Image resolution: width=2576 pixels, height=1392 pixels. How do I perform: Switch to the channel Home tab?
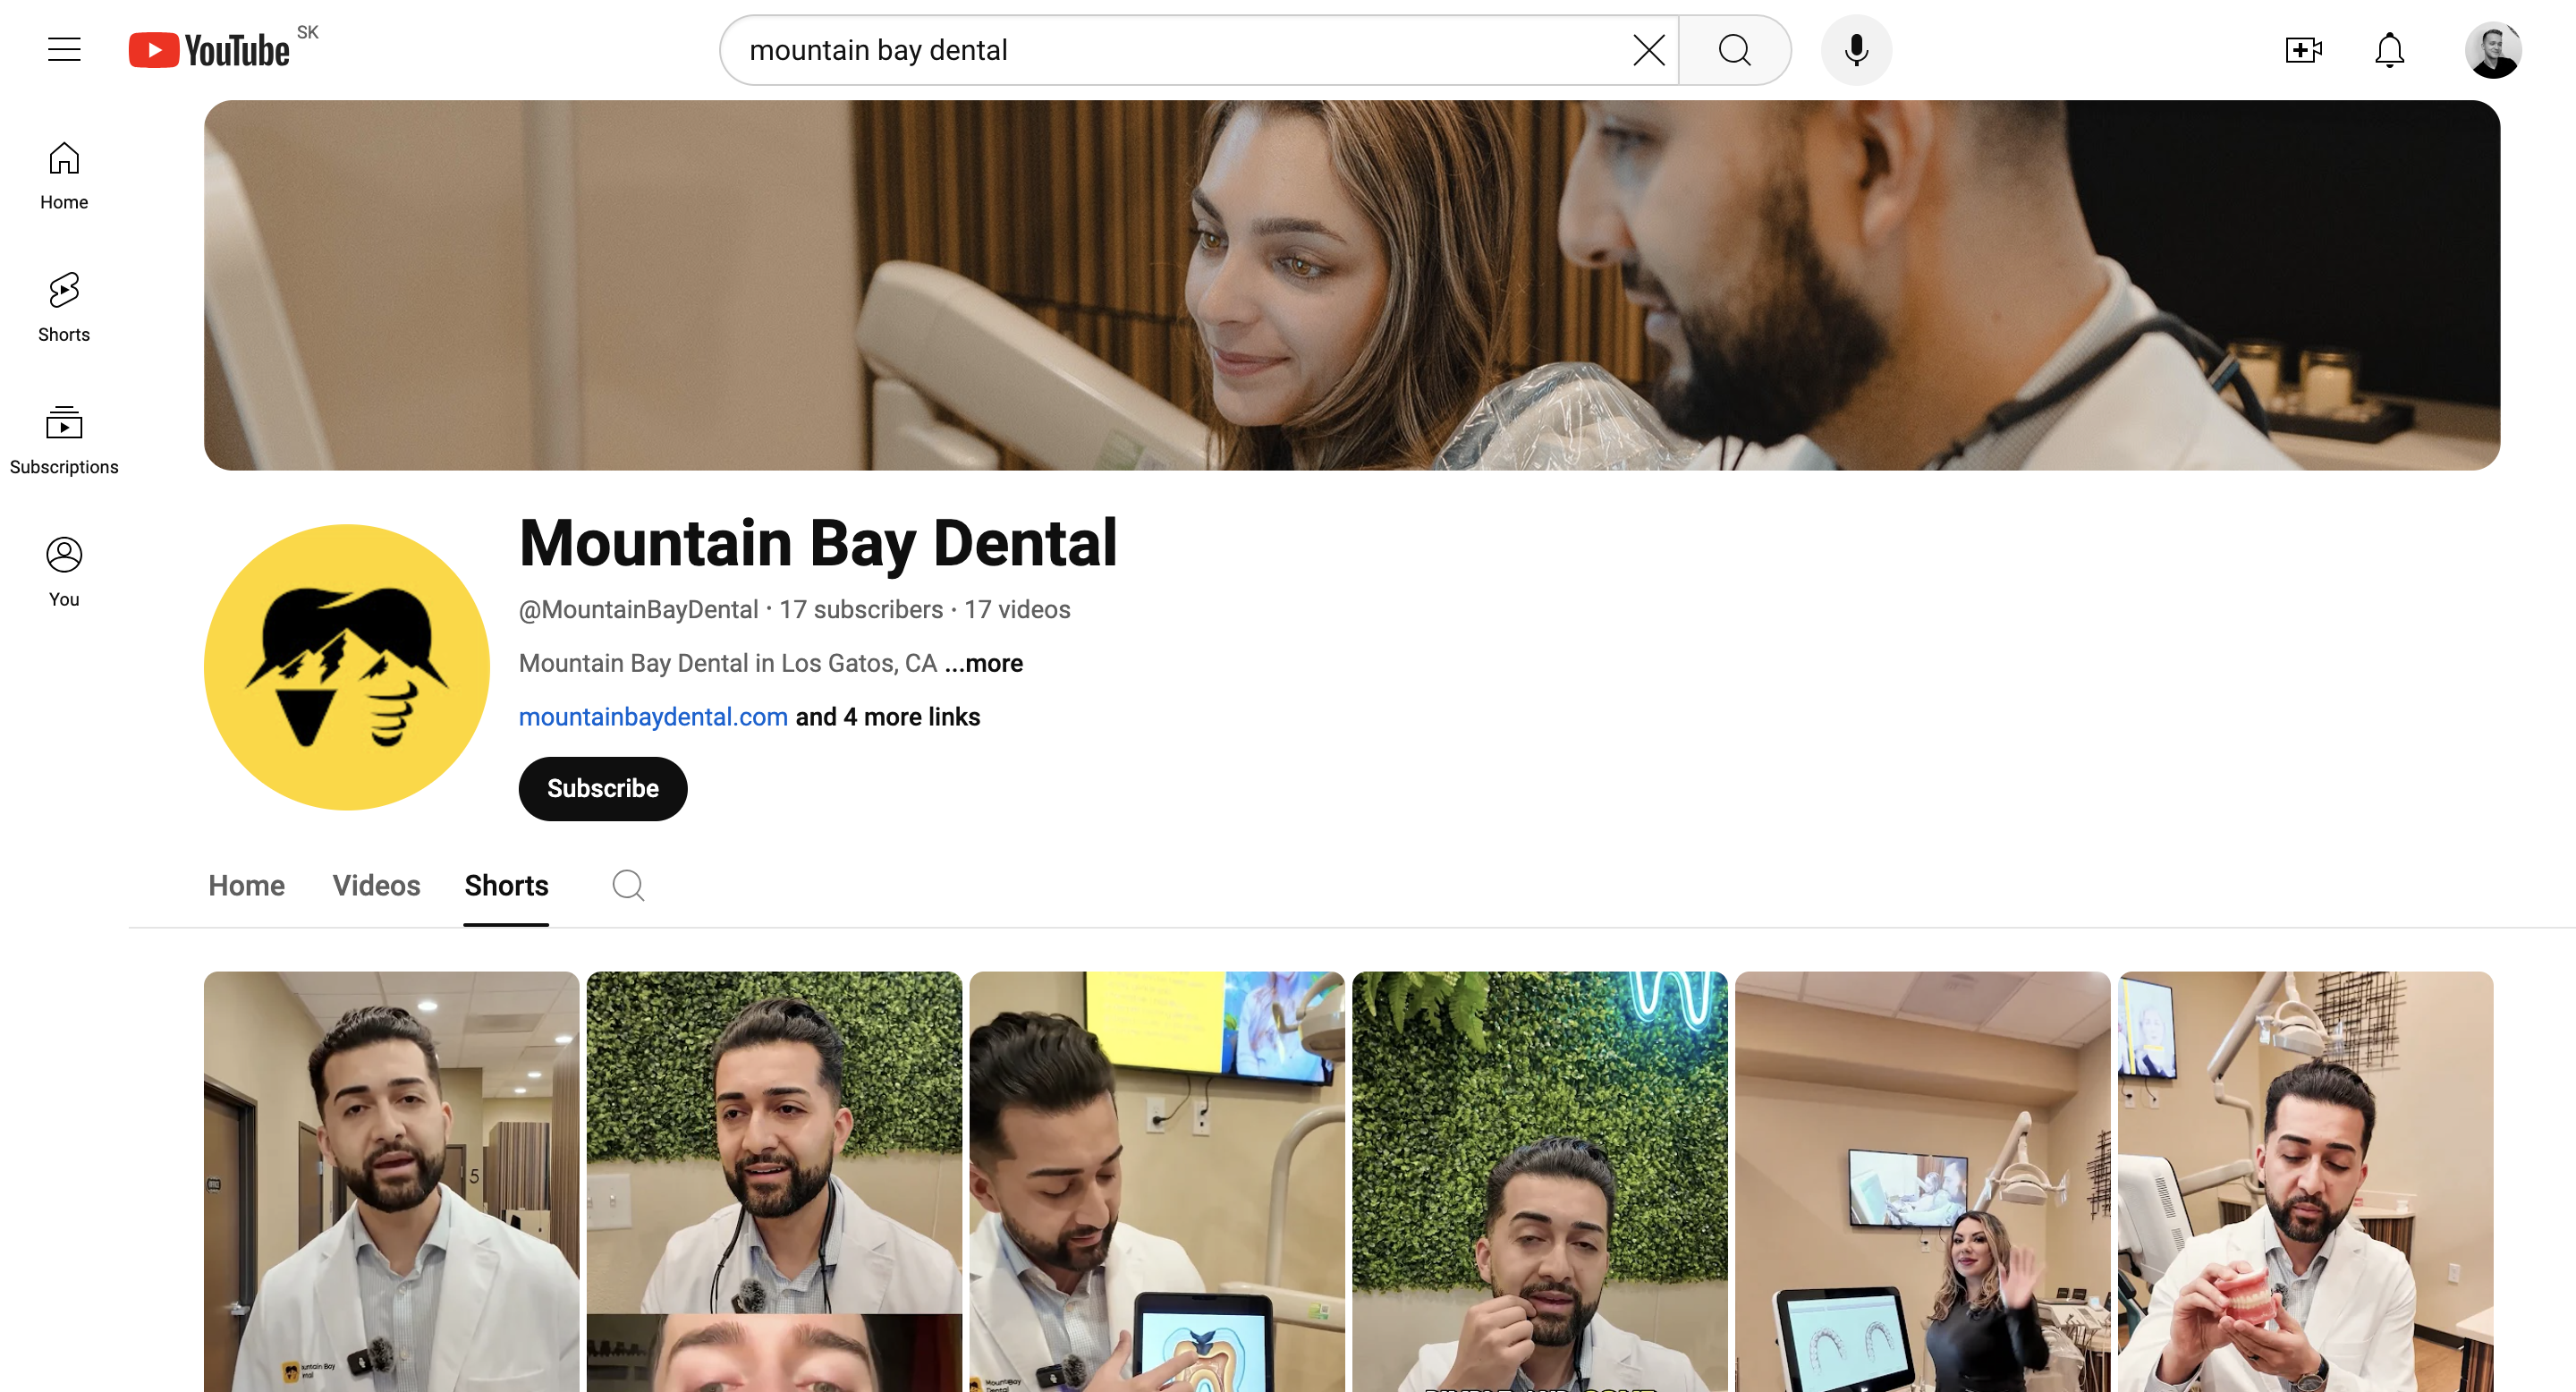[x=246, y=885]
